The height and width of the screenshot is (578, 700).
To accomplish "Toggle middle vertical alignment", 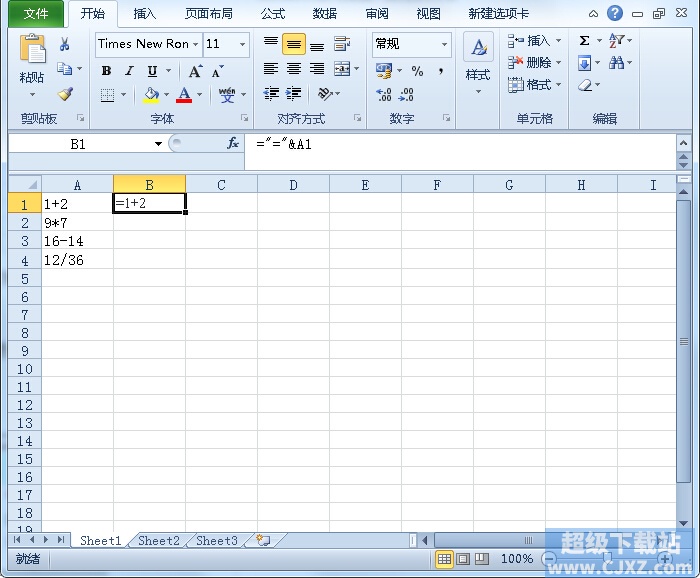I will [294, 44].
